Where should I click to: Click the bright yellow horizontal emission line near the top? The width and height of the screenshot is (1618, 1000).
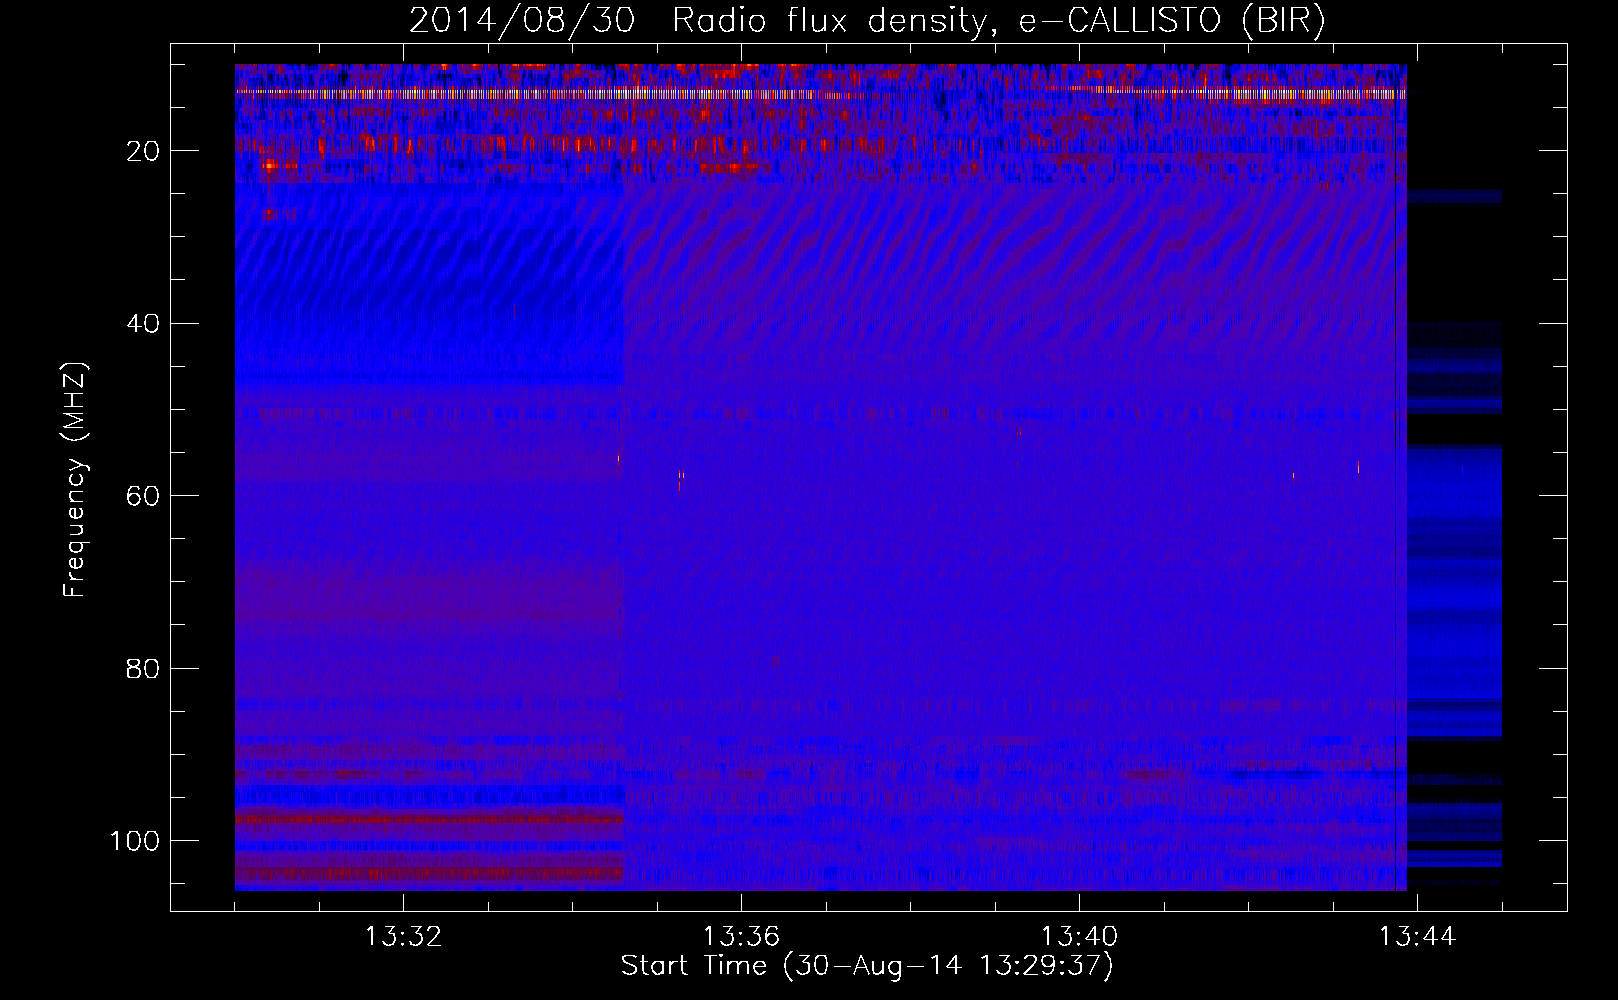click(821, 94)
